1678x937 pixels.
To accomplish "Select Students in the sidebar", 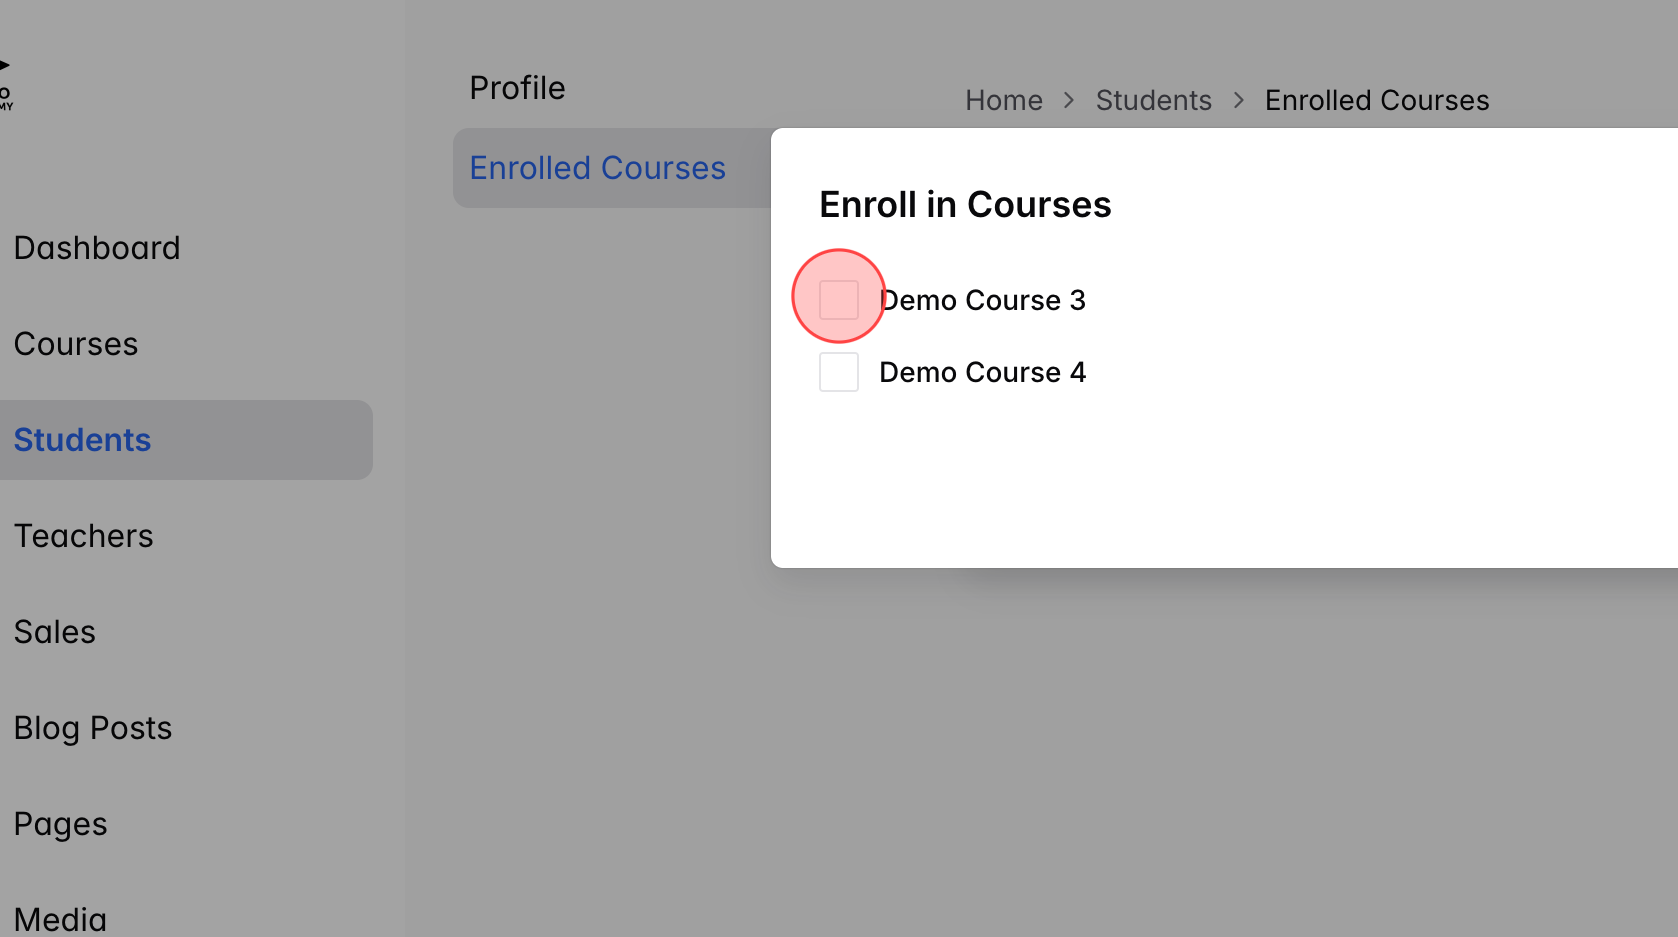I will pos(83,439).
